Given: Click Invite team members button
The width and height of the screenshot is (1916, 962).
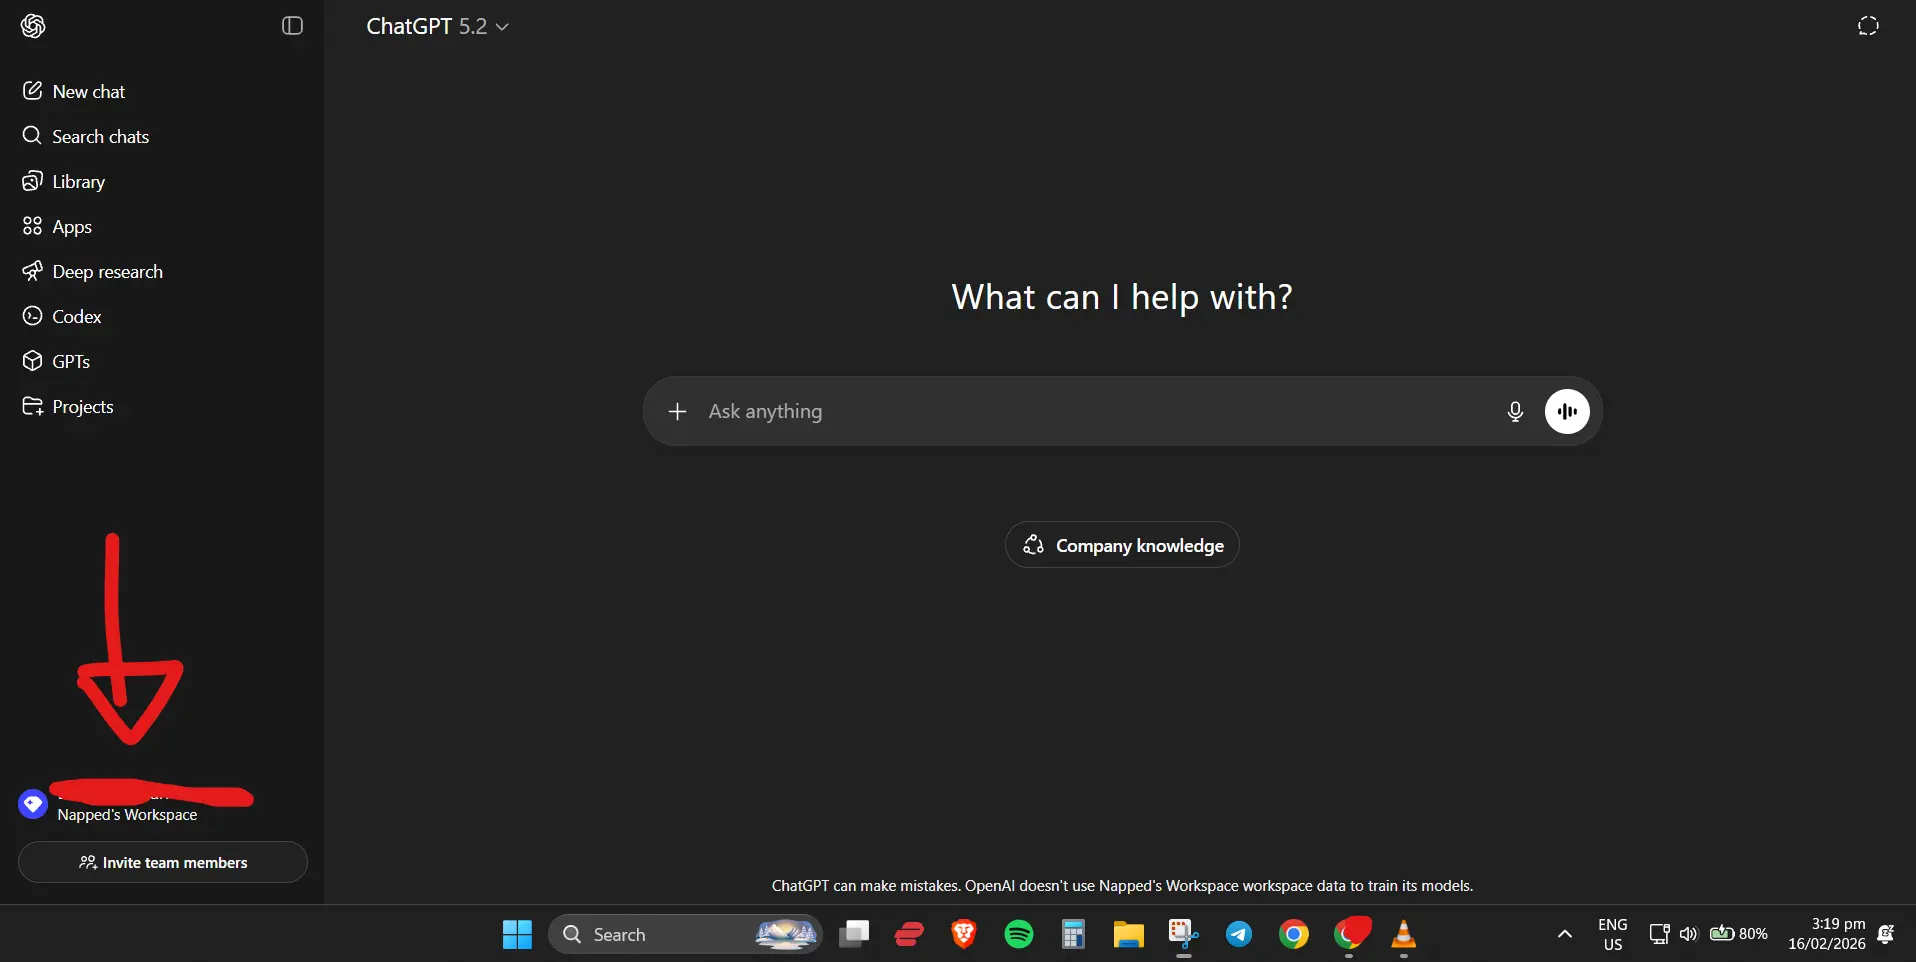Looking at the screenshot, I should 163,862.
